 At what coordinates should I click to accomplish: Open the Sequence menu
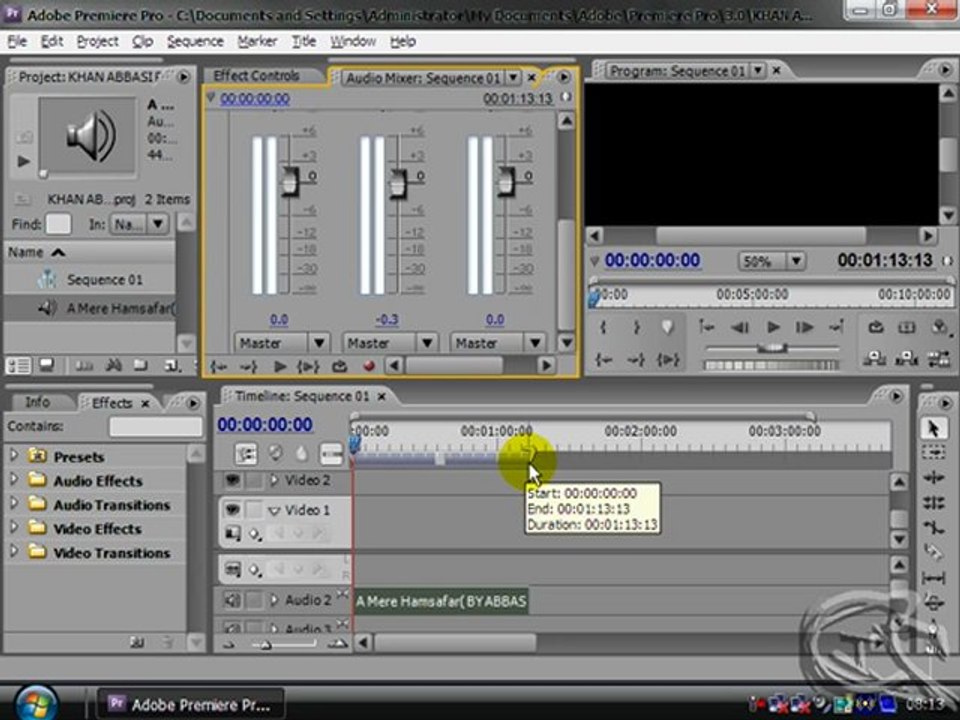tap(195, 42)
